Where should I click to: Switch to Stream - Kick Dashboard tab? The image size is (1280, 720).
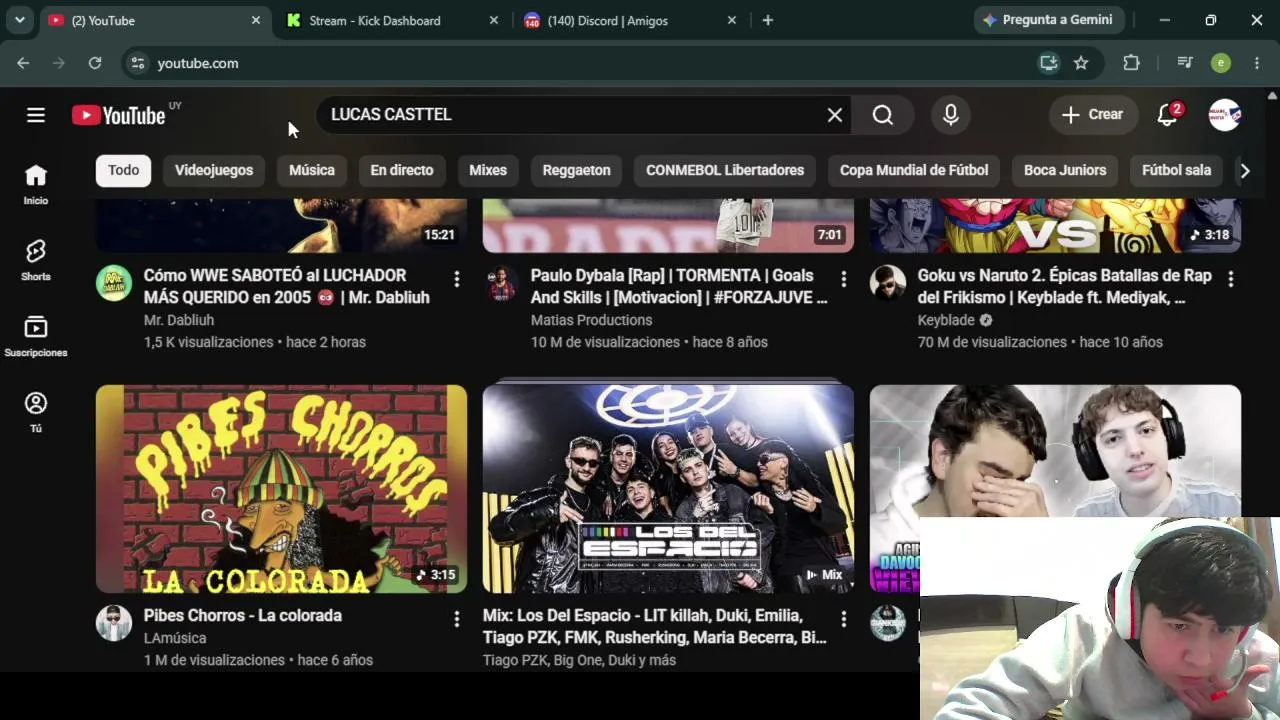pyautogui.click(x=394, y=20)
